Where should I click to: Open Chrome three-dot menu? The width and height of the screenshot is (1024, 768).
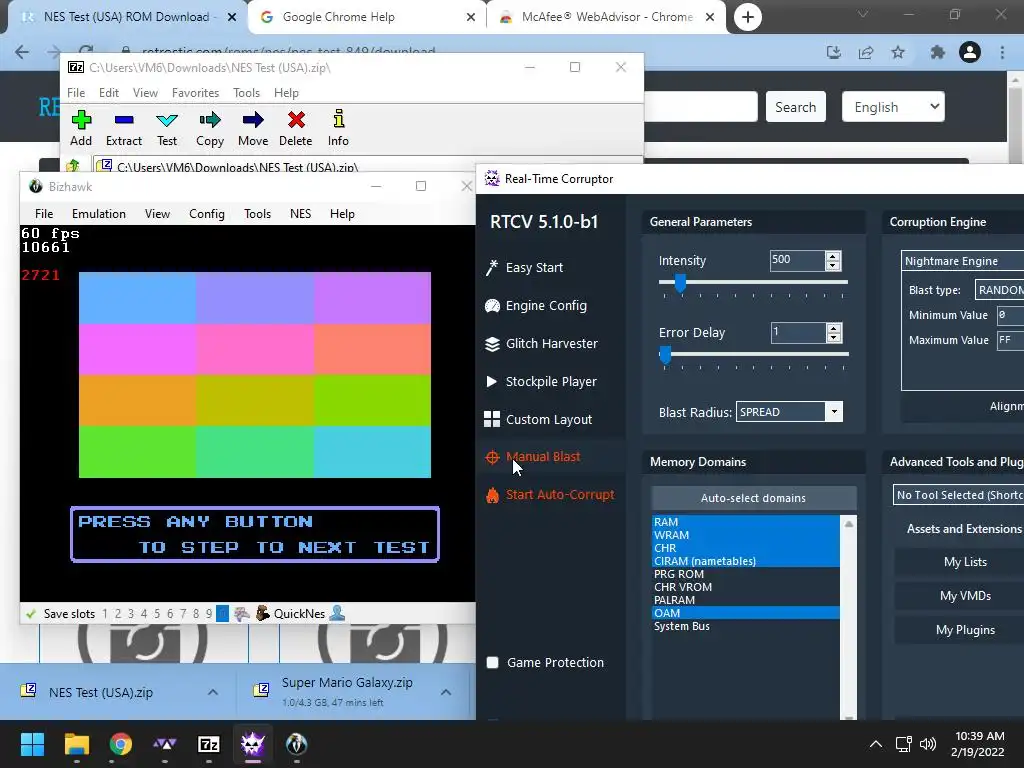(1002, 52)
